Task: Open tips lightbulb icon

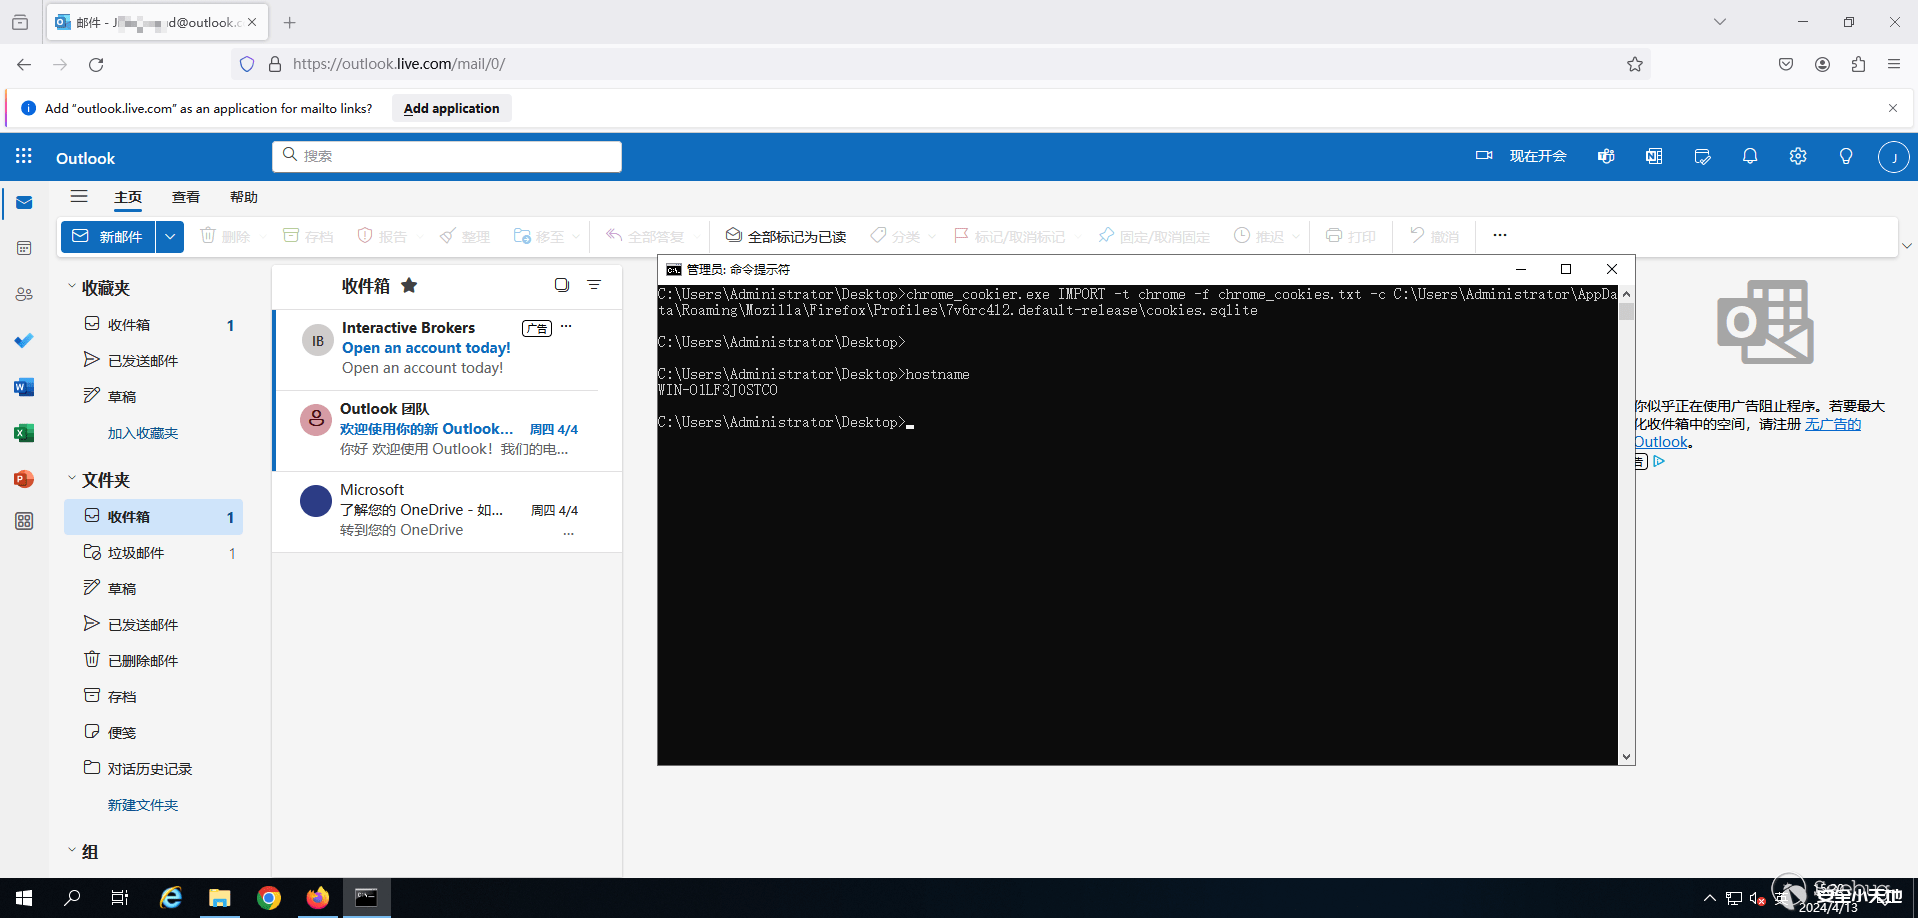Action: pyautogui.click(x=1846, y=156)
